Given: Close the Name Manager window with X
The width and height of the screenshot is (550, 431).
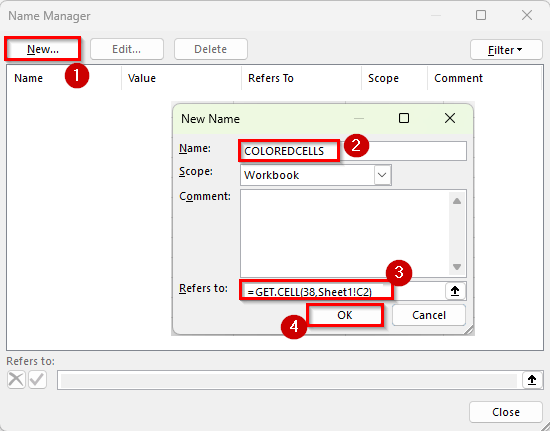Looking at the screenshot, I should click(527, 15).
